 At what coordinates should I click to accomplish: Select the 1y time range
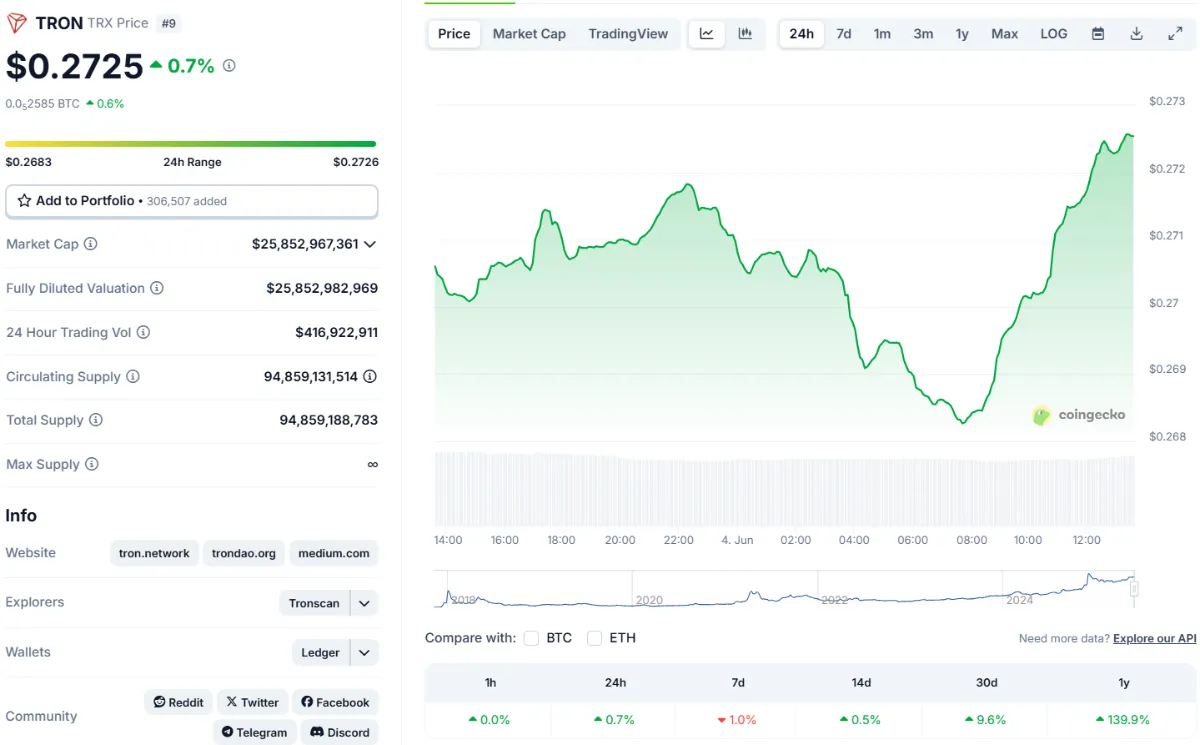[x=962, y=34]
